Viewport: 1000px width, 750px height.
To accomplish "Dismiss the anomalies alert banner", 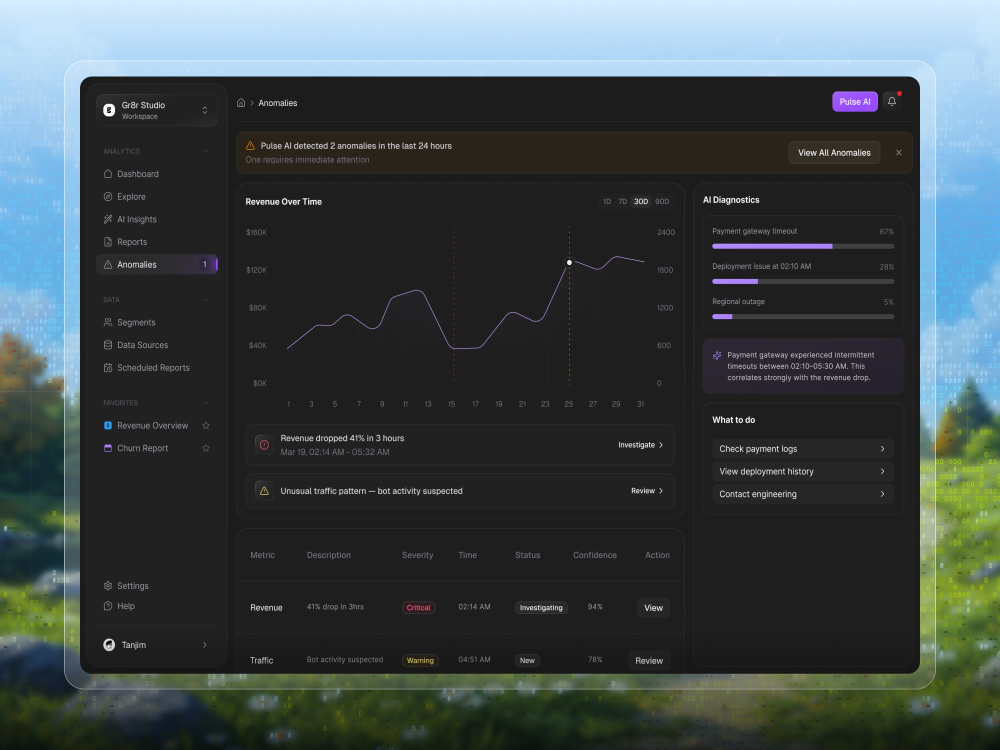I will 899,152.
